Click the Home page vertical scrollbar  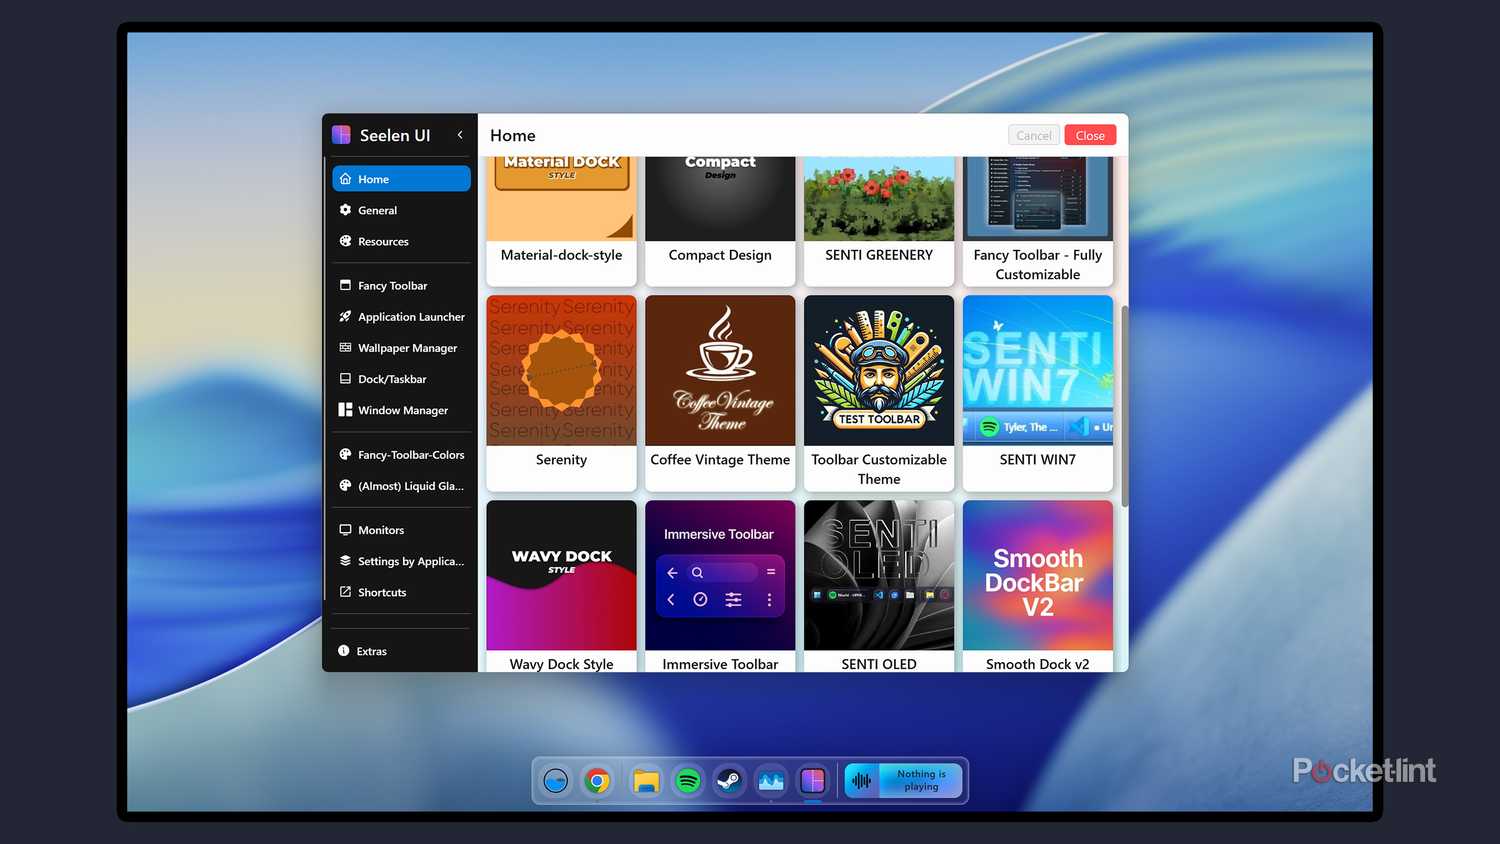(x=1124, y=406)
